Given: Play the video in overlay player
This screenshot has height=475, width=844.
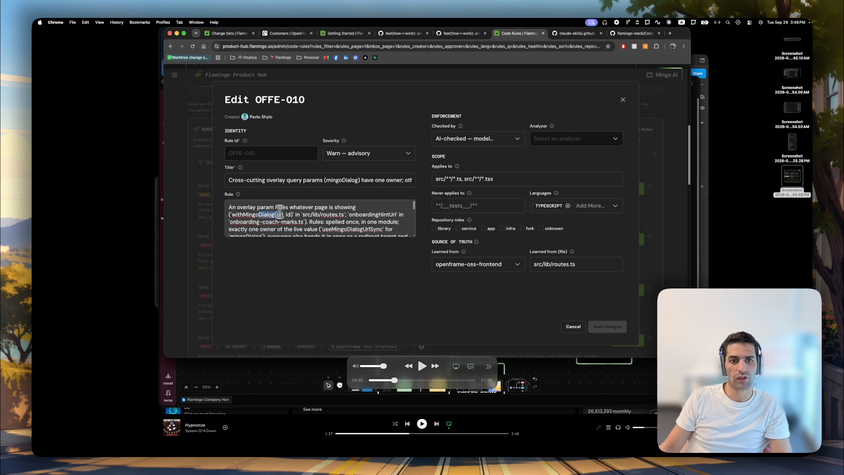Looking at the screenshot, I should [x=422, y=366].
